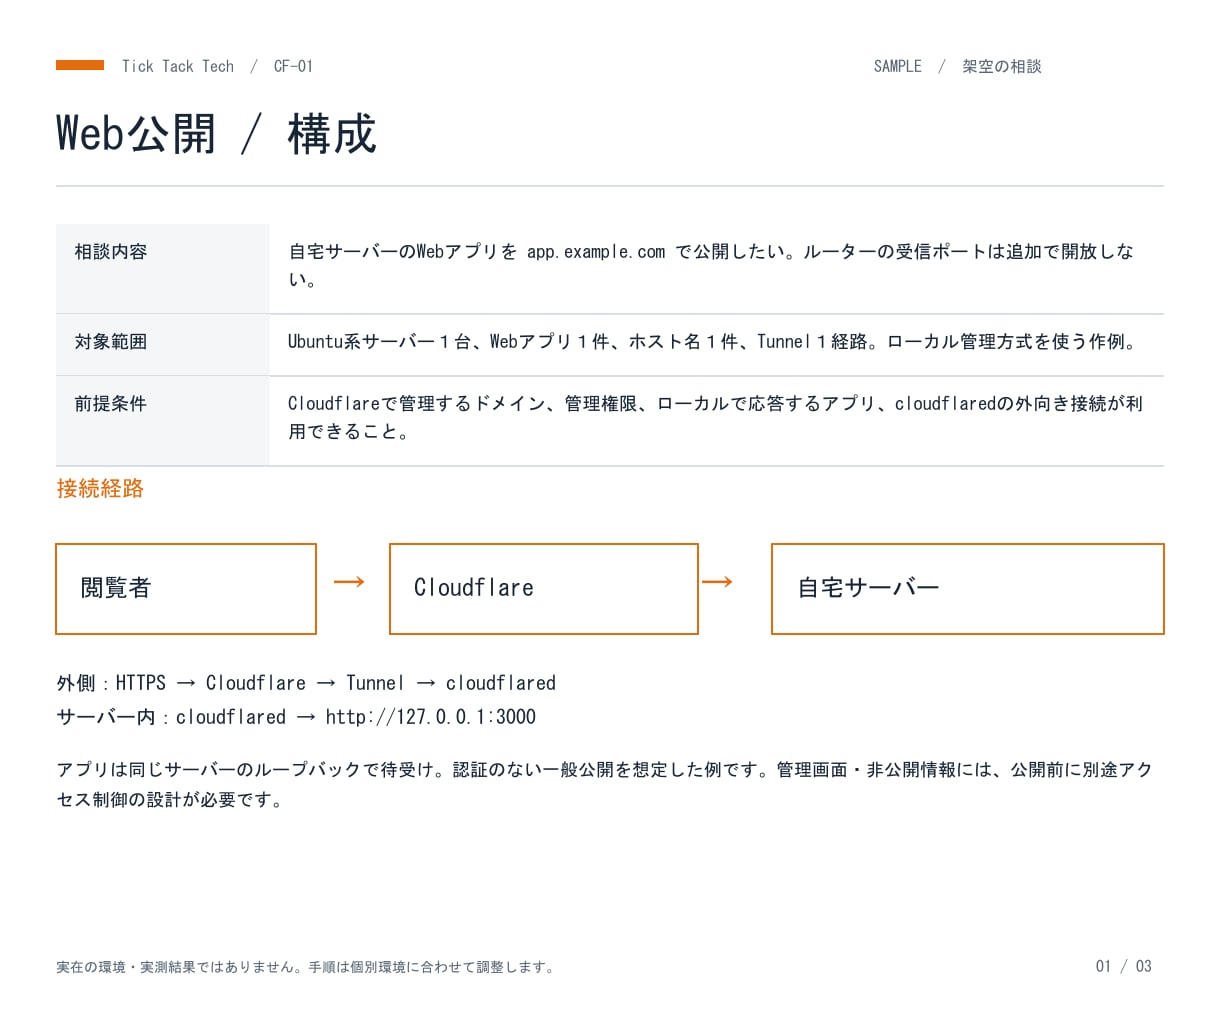Click the '自宅サーバー' diagram box
1220x1016 pixels.
pos(968,589)
